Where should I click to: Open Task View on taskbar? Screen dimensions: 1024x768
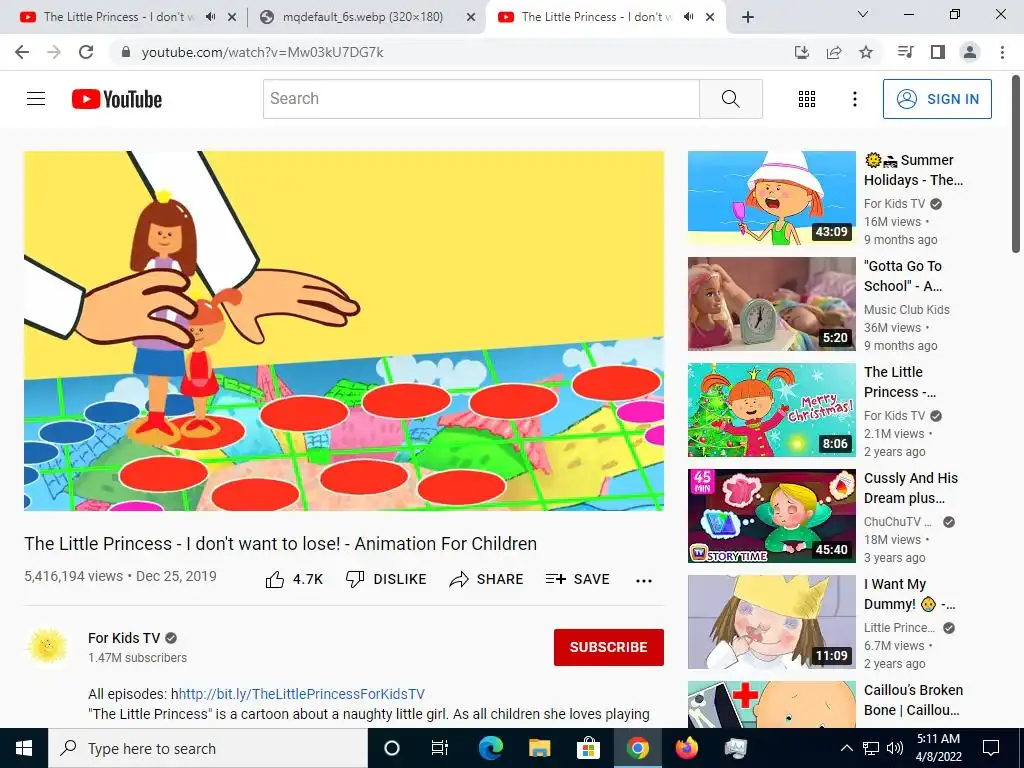[440, 748]
